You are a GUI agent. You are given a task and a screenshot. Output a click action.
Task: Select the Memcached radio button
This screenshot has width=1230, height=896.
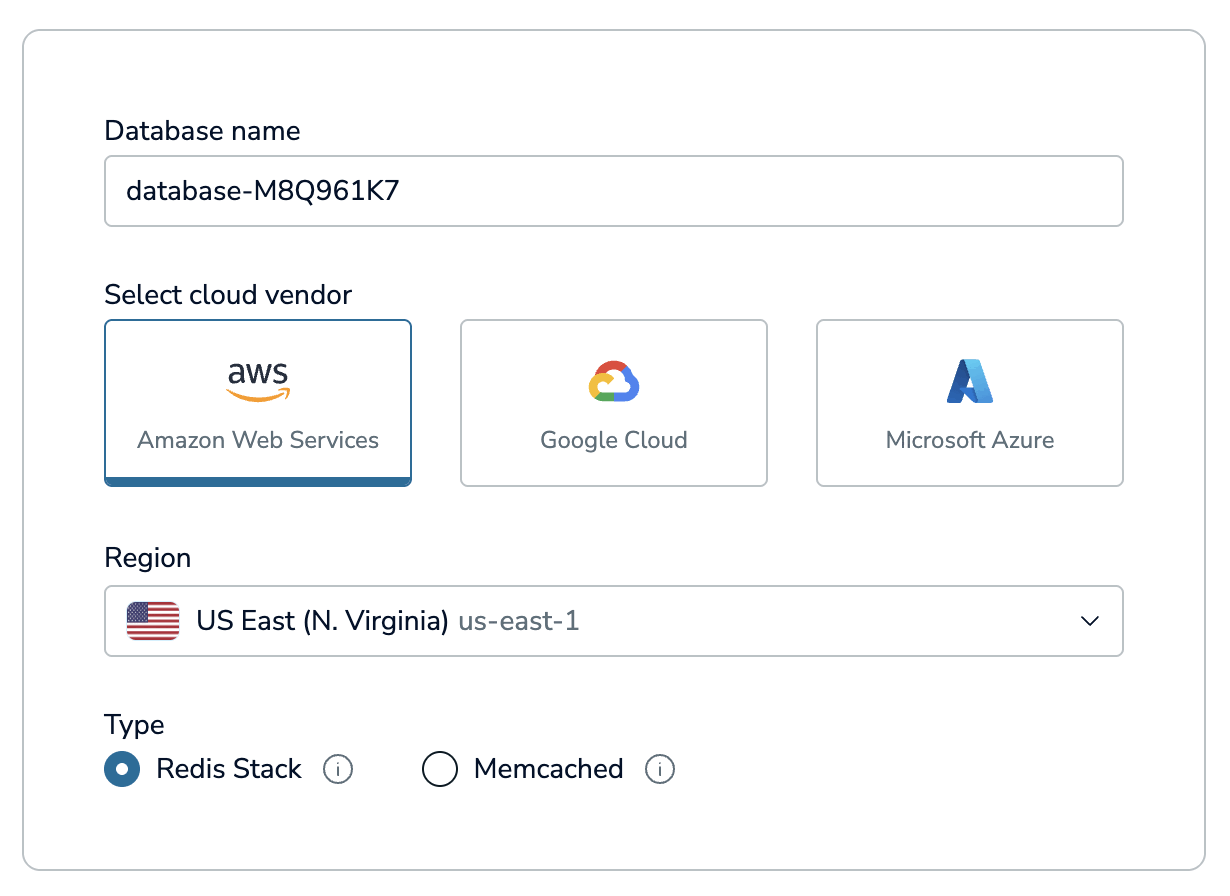[440, 769]
